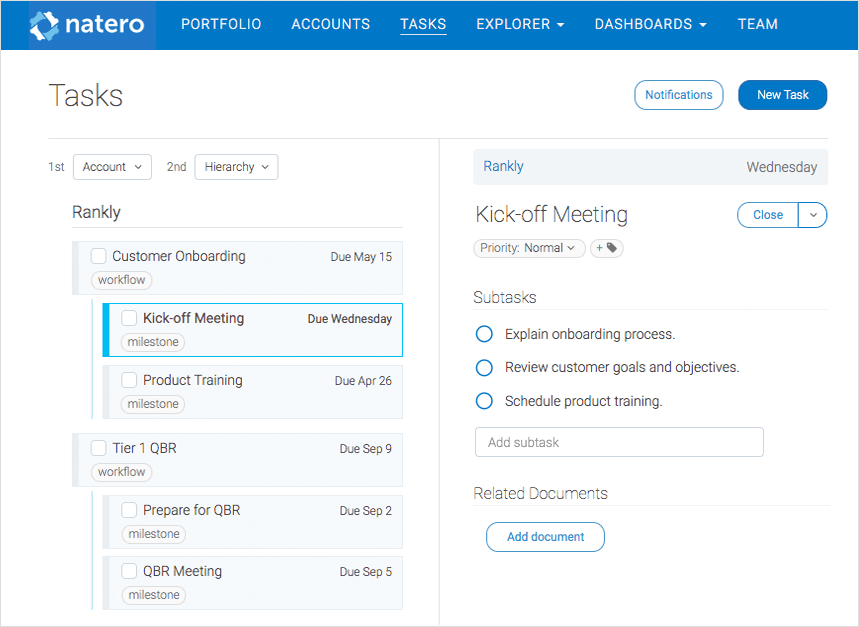Open the 1st grouping Account dropdown
Screen dimensions: 859x627
tap(112, 167)
